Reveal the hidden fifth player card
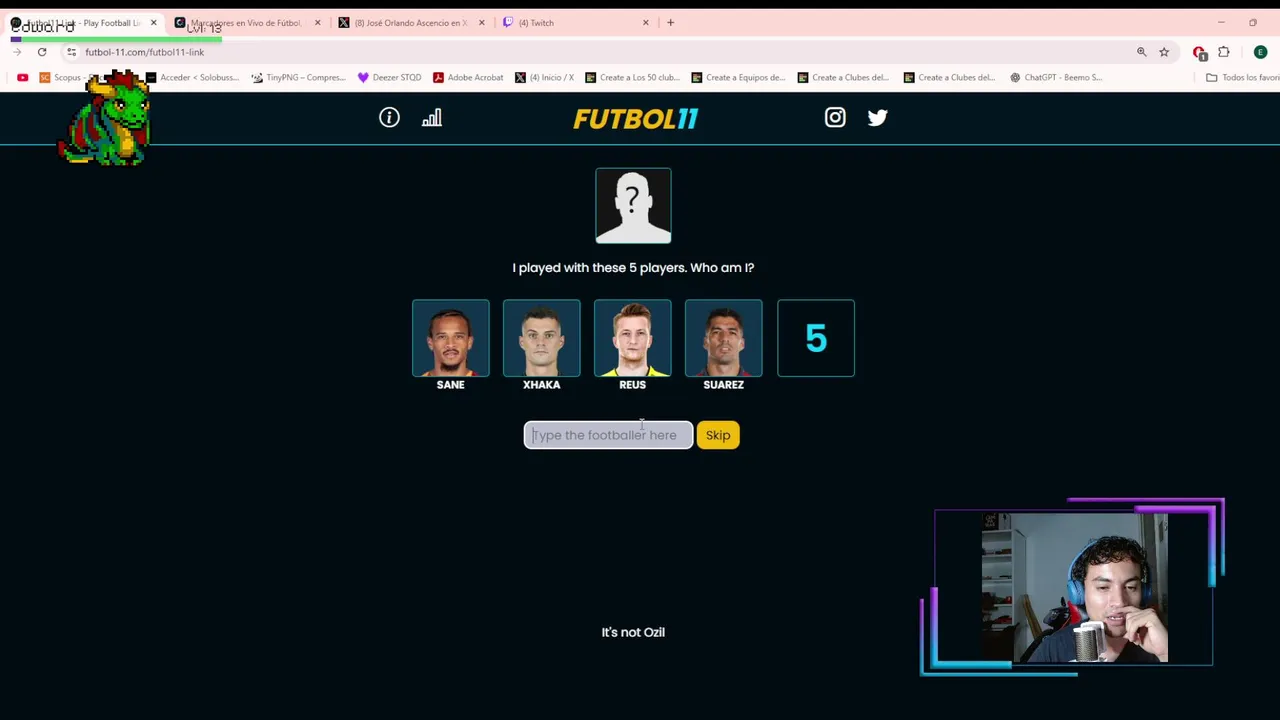Image resolution: width=1280 pixels, height=720 pixels. pos(816,338)
